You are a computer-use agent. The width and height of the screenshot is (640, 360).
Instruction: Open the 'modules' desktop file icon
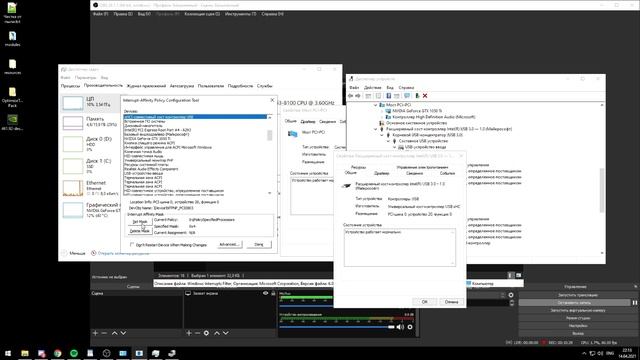click(13, 39)
